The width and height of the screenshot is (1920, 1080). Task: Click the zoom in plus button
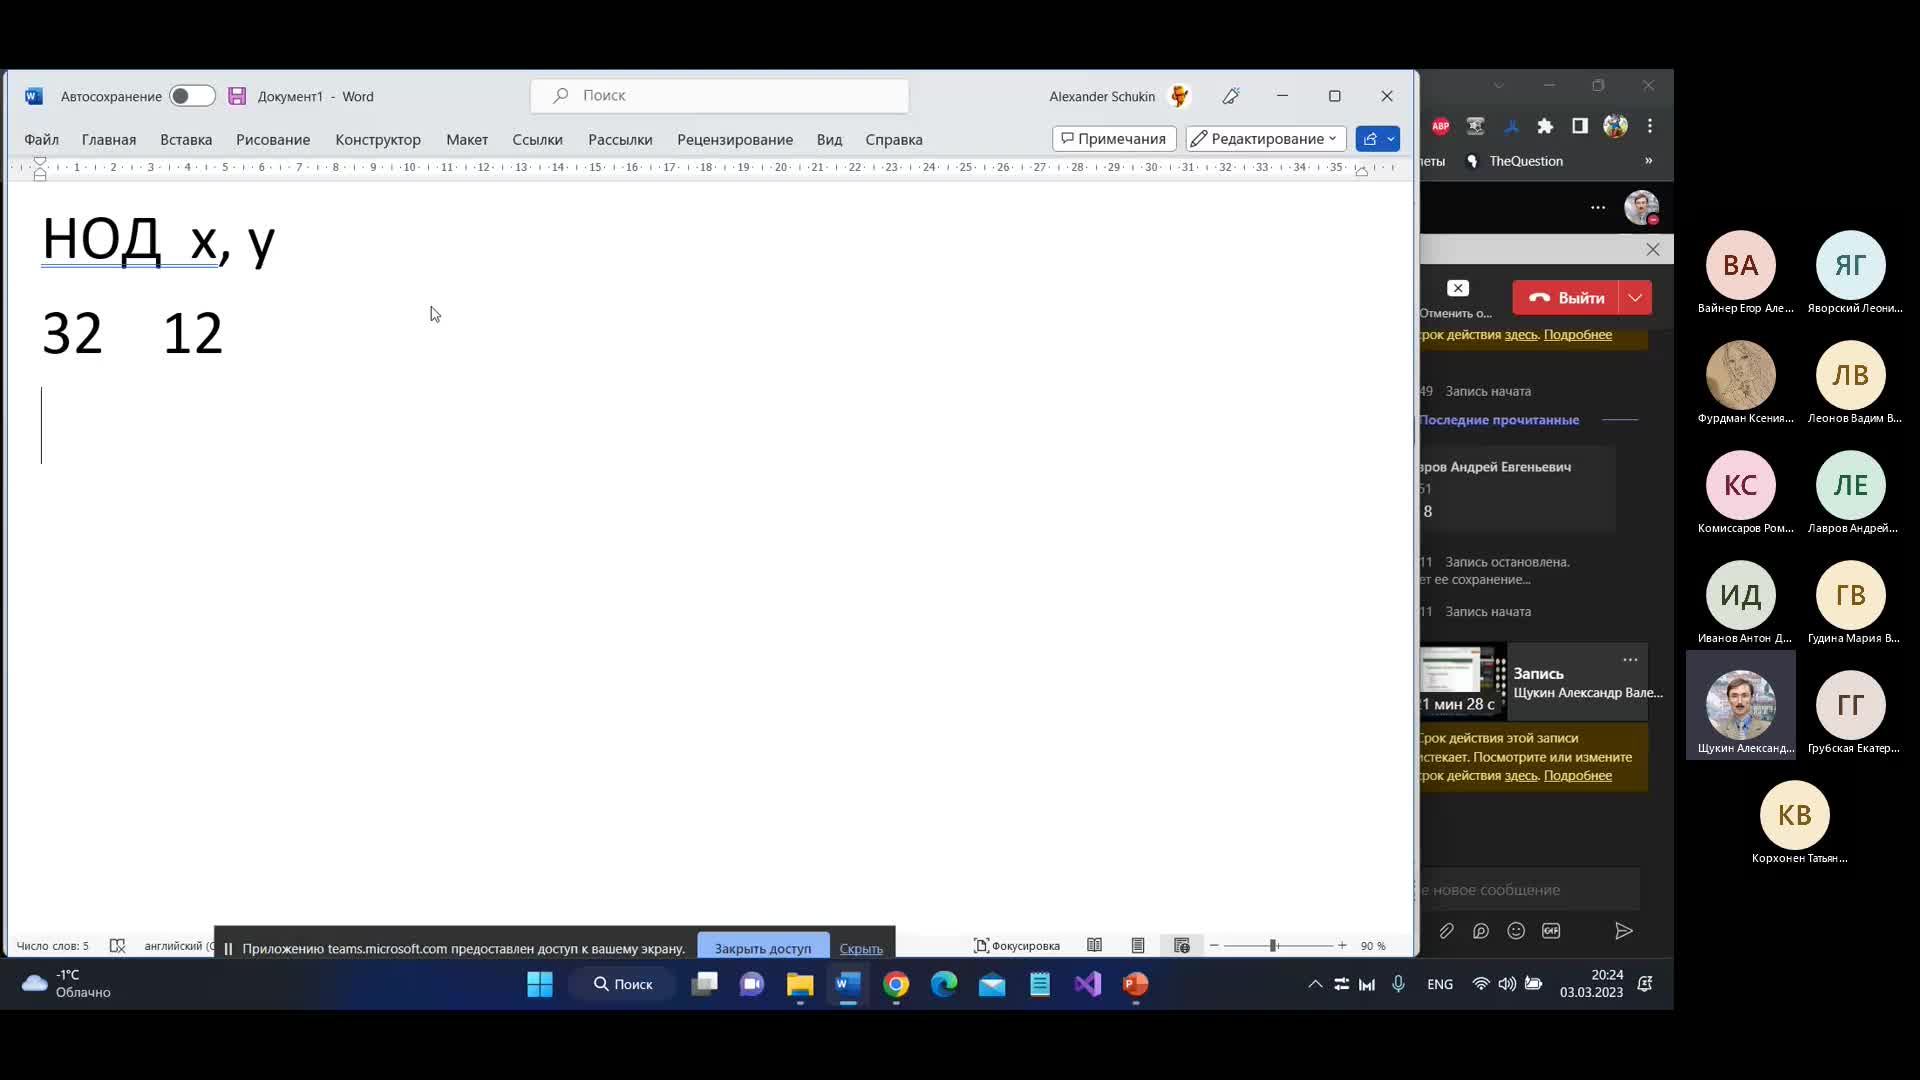click(1342, 946)
